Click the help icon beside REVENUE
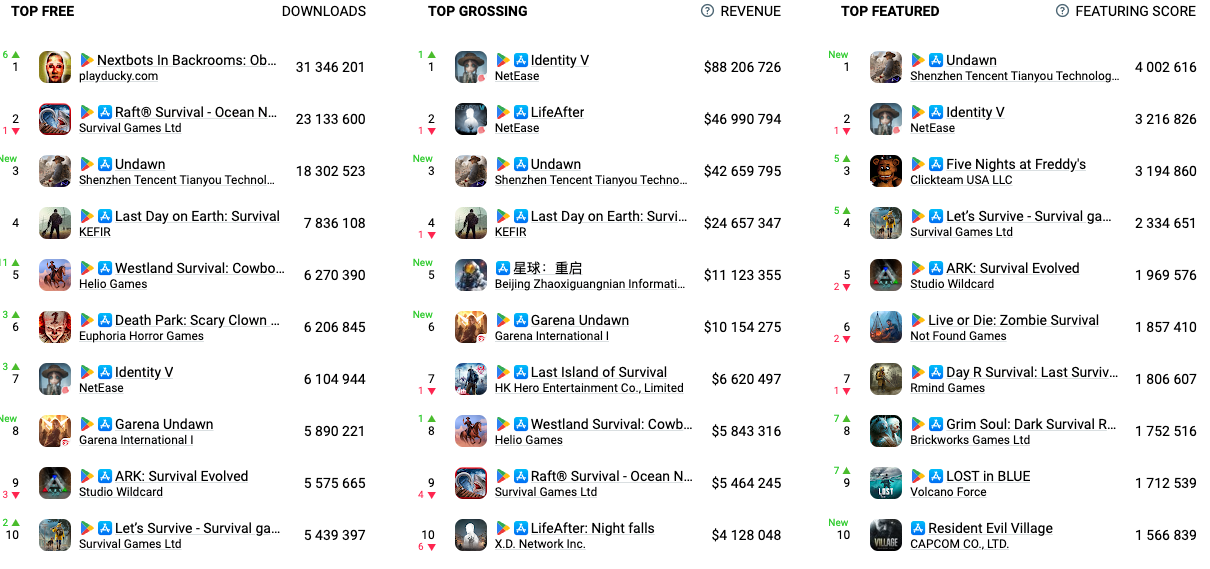Image resolution: width=1210 pixels, height=569 pixels. click(708, 11)
